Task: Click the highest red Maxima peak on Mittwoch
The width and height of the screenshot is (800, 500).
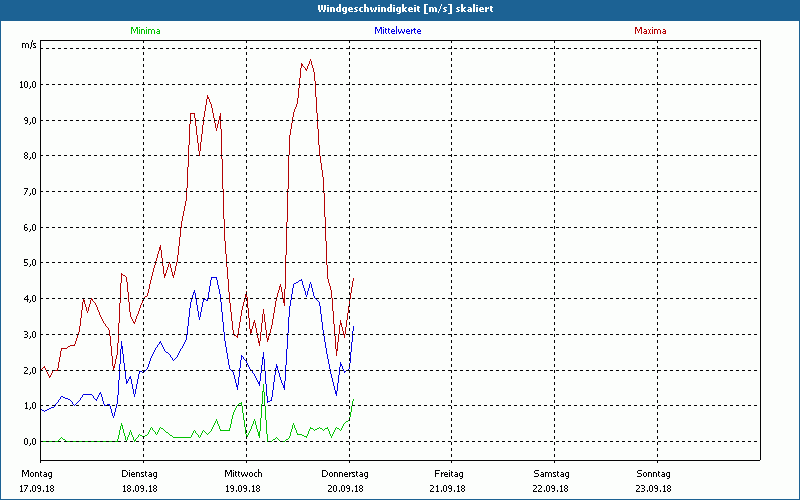Action: (x=310, y=61)
